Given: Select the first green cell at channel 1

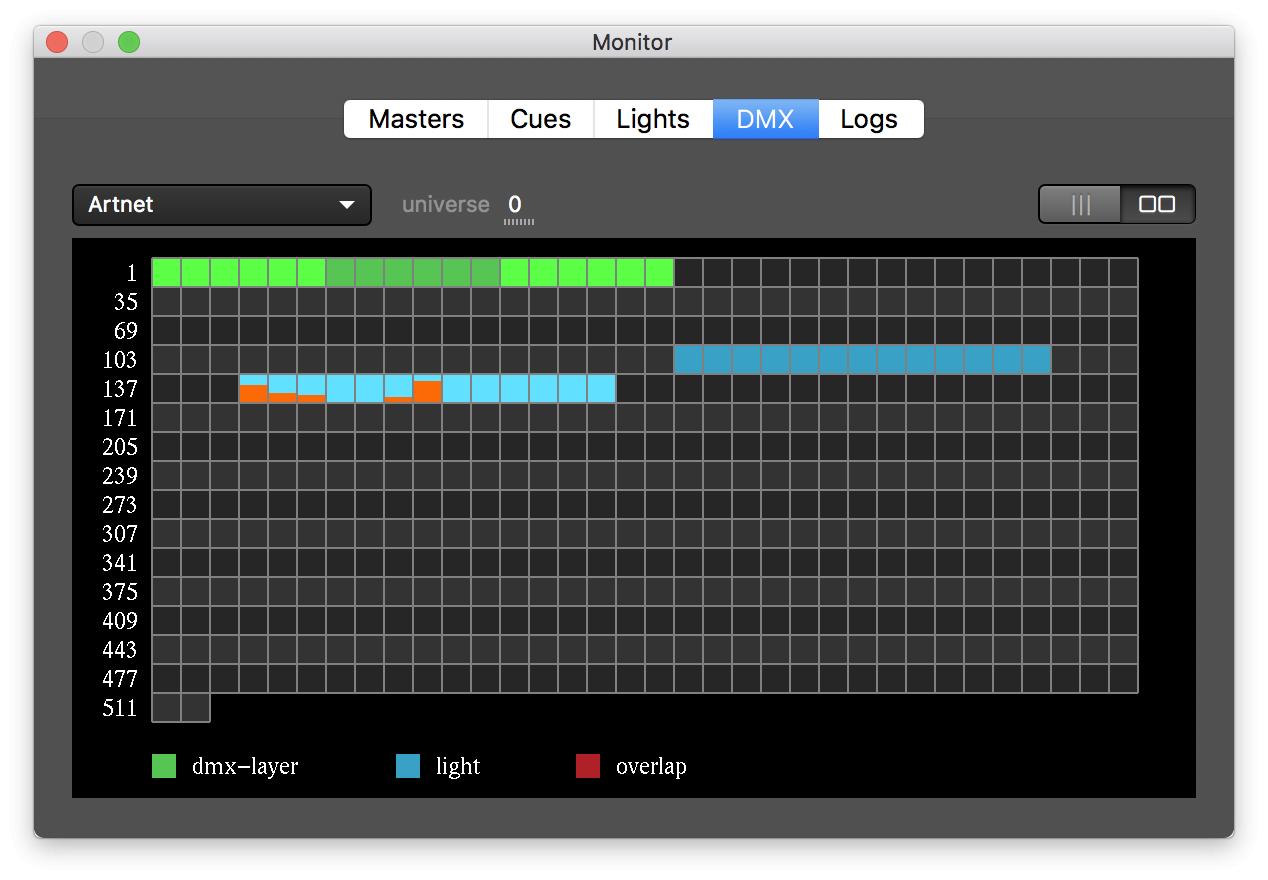Looking at the screenshot, I should (166, 272).
